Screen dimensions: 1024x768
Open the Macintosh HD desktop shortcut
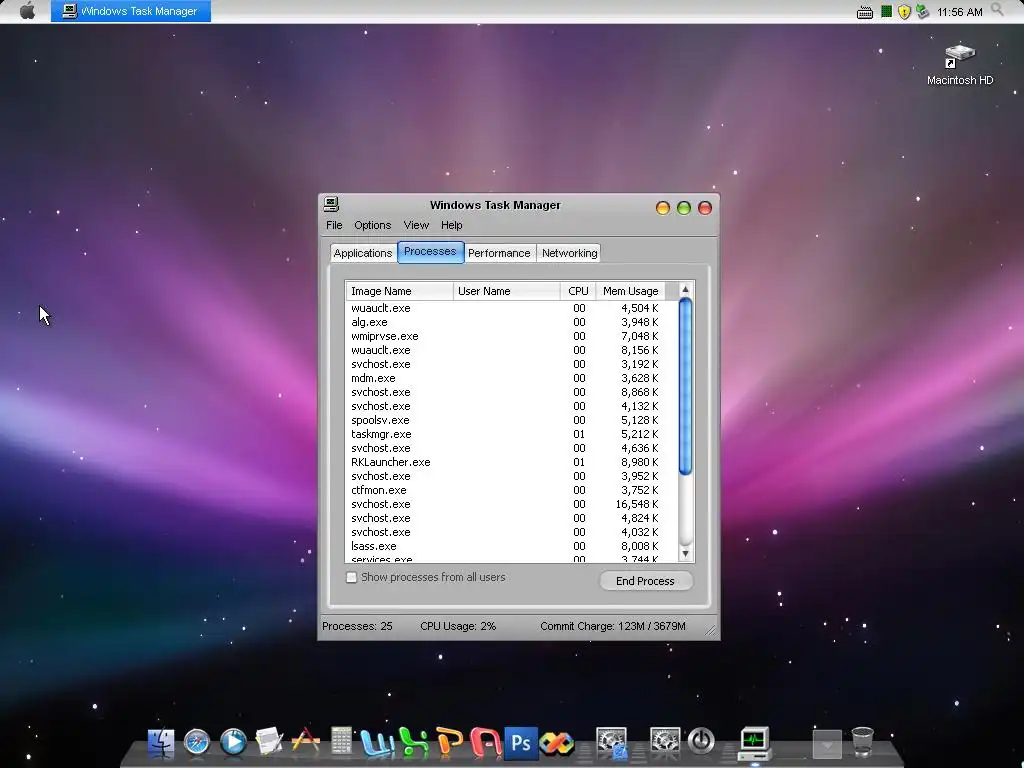click(x=959, y=65)
